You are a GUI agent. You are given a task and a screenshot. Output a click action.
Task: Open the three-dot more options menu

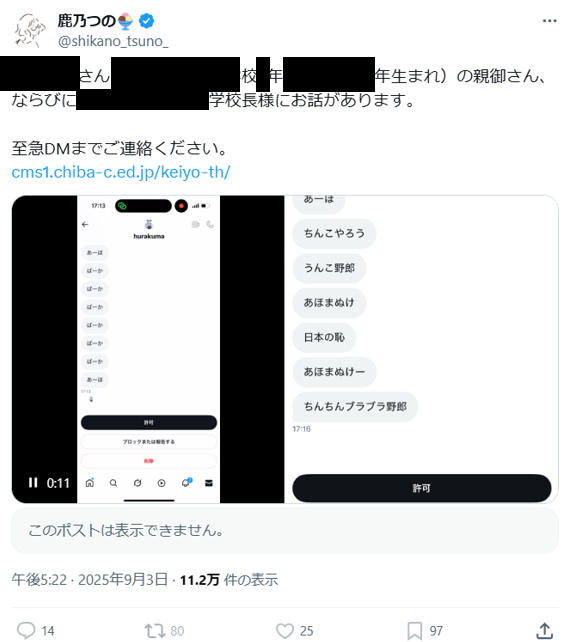(x=549, y=20)
